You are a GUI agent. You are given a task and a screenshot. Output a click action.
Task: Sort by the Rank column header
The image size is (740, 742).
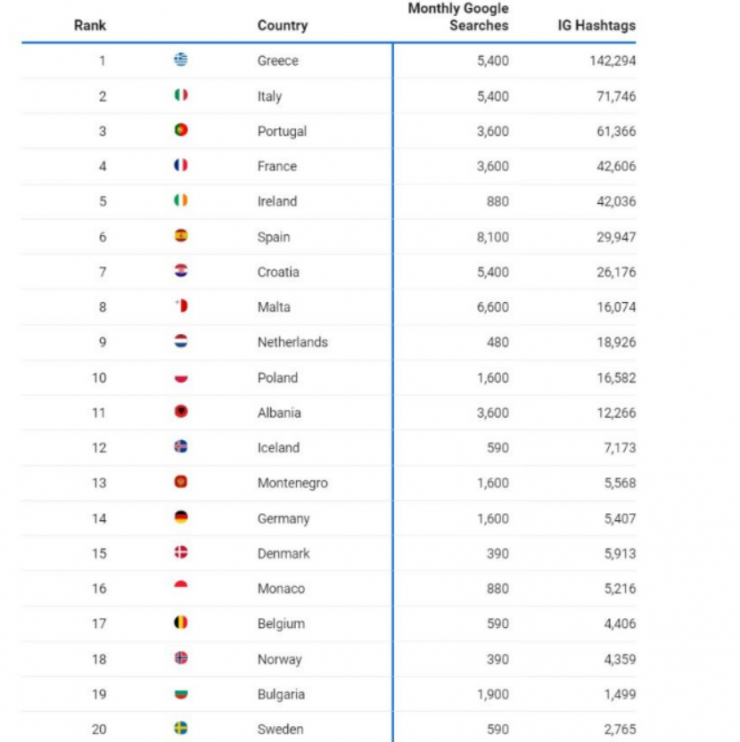point(90,25)
